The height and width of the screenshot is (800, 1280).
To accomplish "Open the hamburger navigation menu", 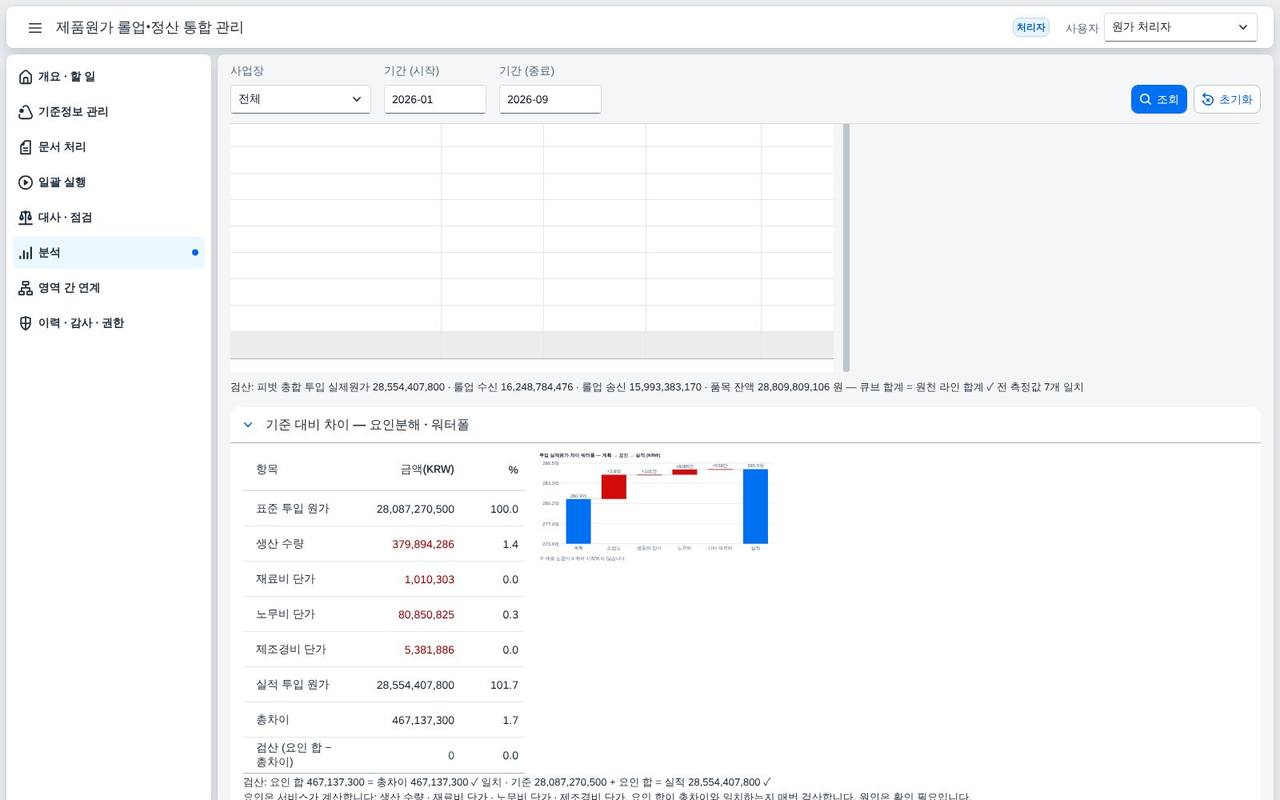I will point(35,28).
